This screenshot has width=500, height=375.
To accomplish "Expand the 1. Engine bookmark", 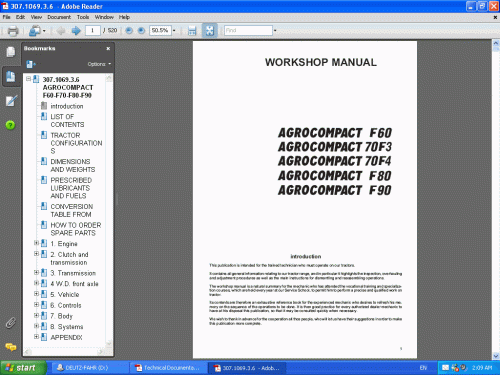I will coord(36,243).
